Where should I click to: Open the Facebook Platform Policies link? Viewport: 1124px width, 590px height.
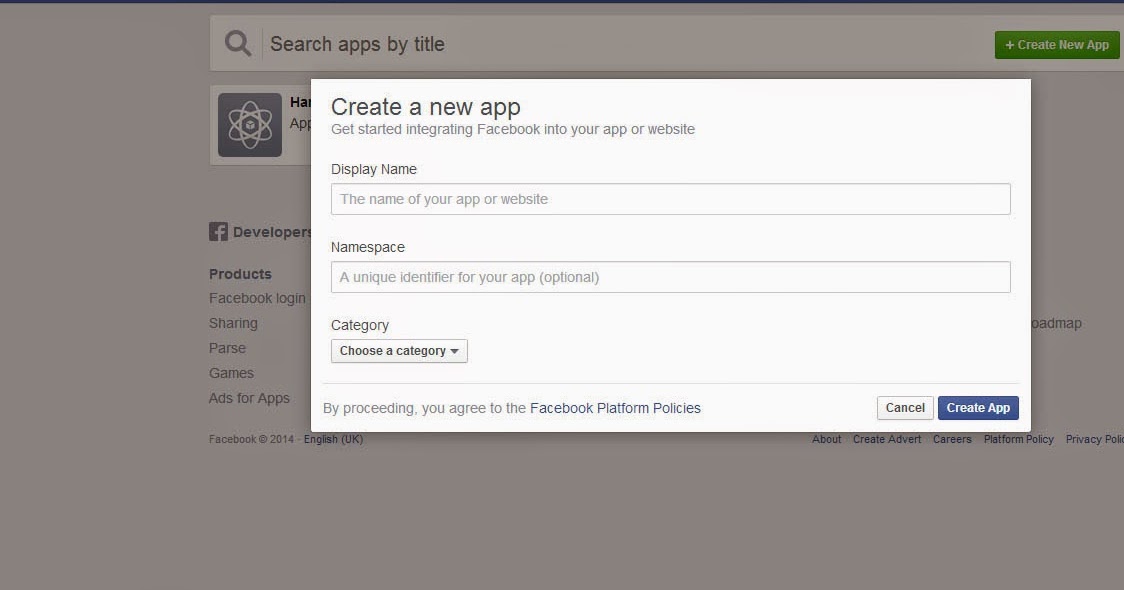click(615, 408)
